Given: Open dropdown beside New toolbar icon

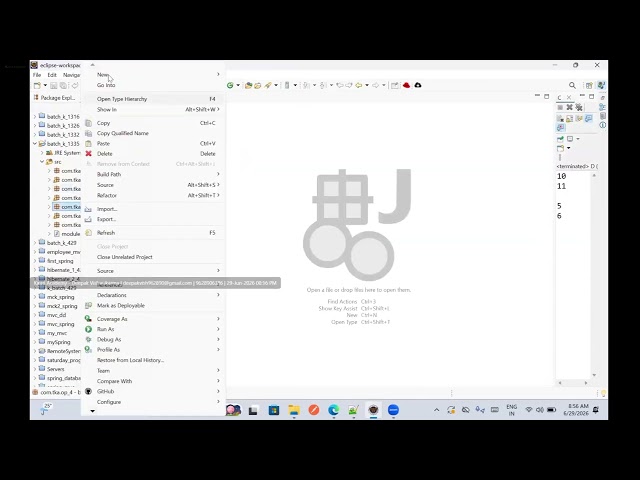Looking at the screenshot, I should tap(45, 85).
